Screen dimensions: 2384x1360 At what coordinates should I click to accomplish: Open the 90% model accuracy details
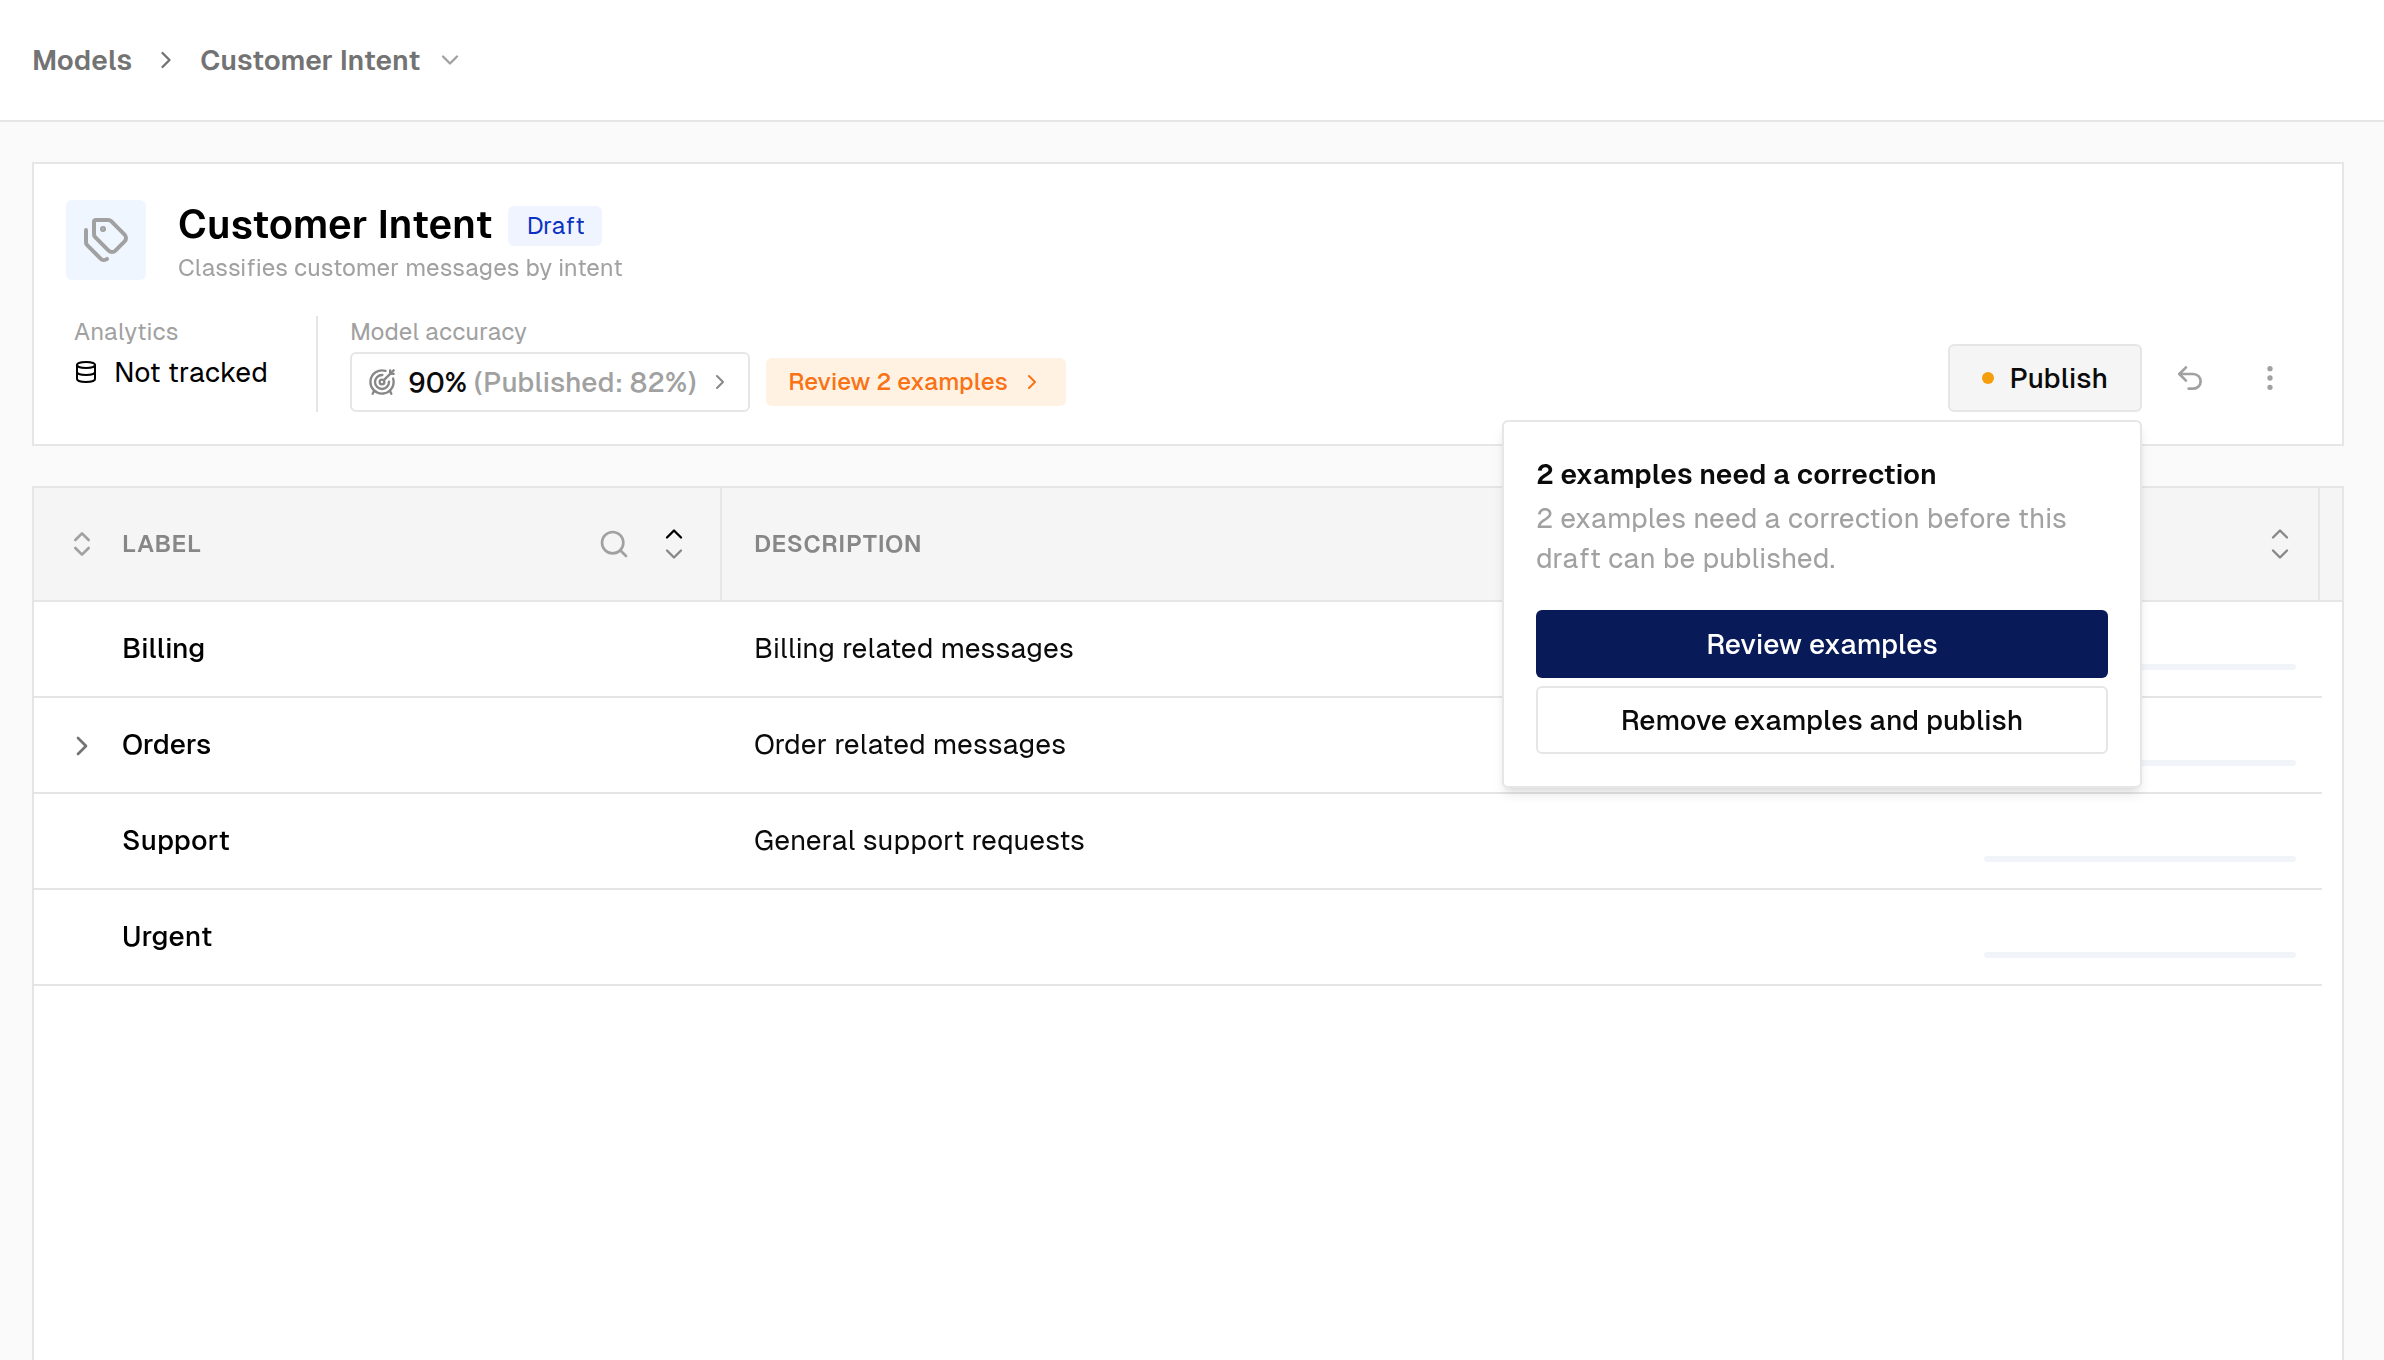point(550,382)
